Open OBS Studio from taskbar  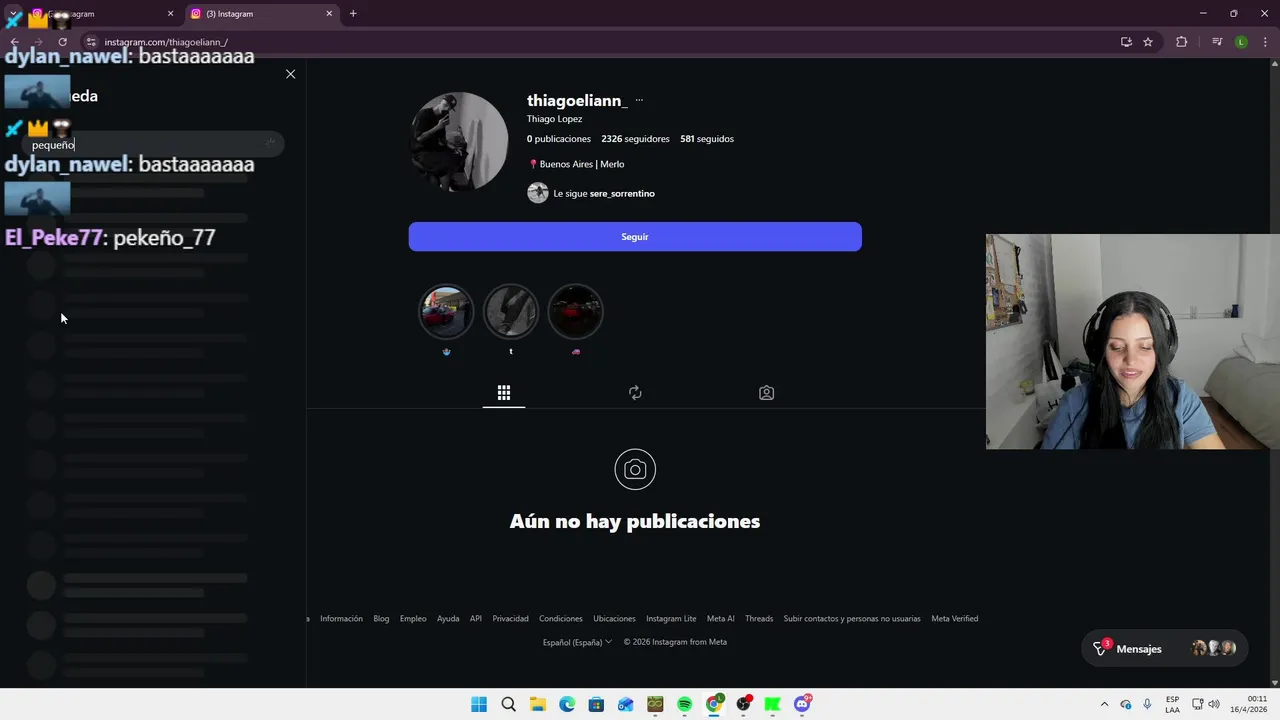click(743, 704)
